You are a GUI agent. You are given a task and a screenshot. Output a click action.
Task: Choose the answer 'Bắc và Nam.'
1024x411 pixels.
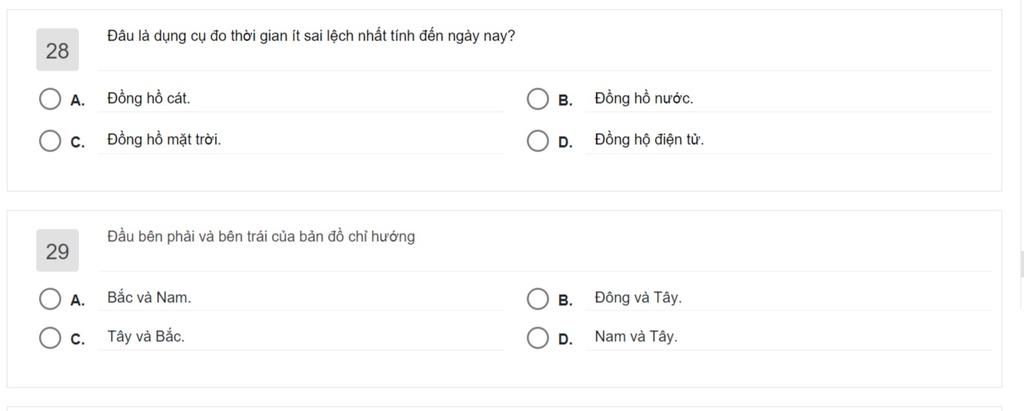[149, 297]
